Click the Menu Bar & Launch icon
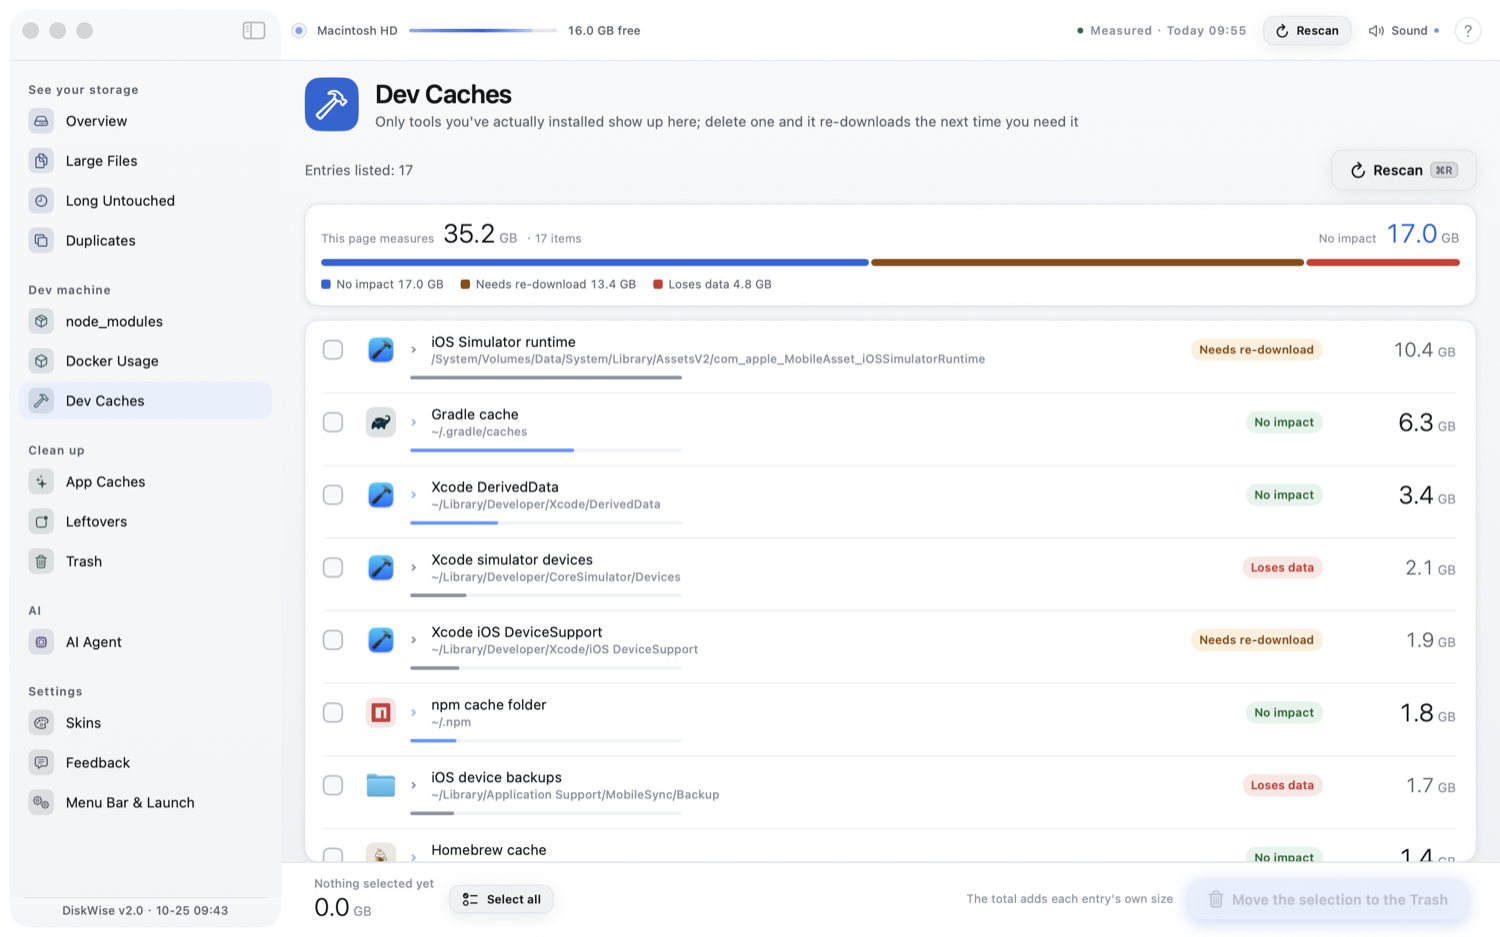The image size is (1500, 937). click(x=41, y=803)
